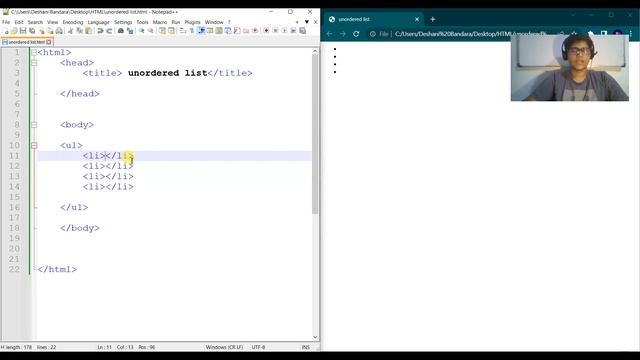This screenshot has height=360, width=640.
Task: Close the unordered list.html document tab
Action: (x=49, y=42)
